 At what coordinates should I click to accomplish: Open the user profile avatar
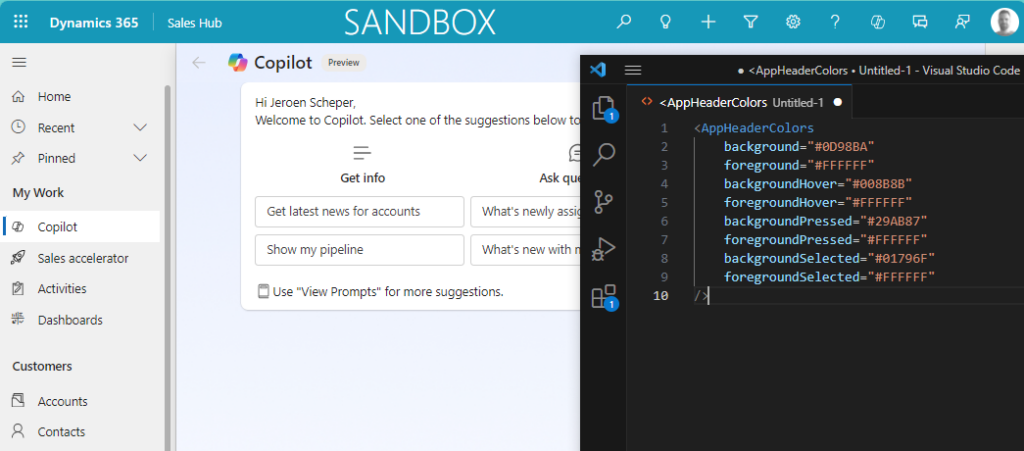[1003, 22]
